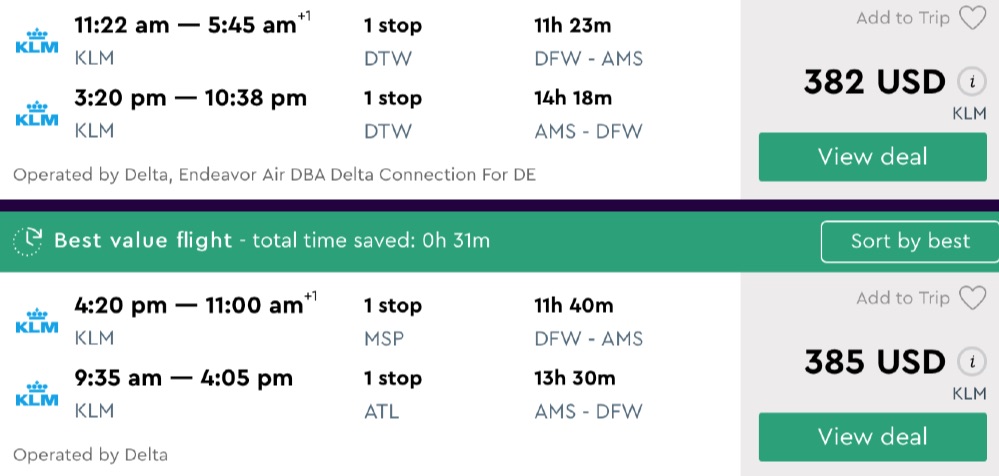This screenshot has width=999, height=476.
Task: Open info icon beside 385 USD price
Action: 968,362
